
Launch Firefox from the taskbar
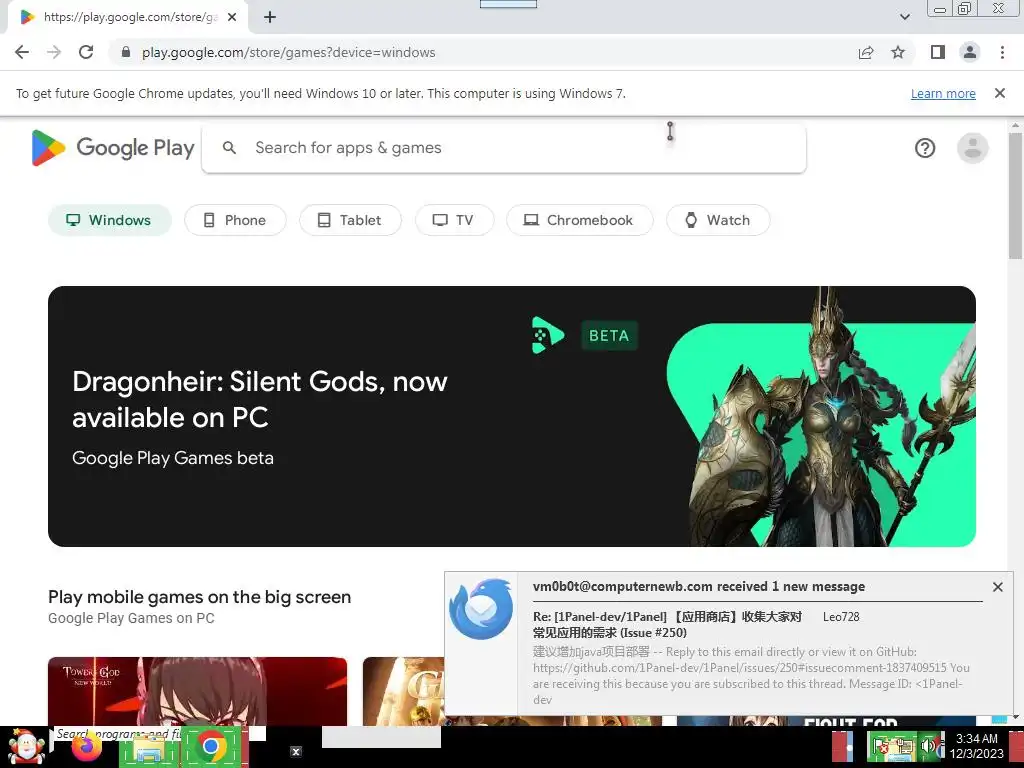pos(87,748)
